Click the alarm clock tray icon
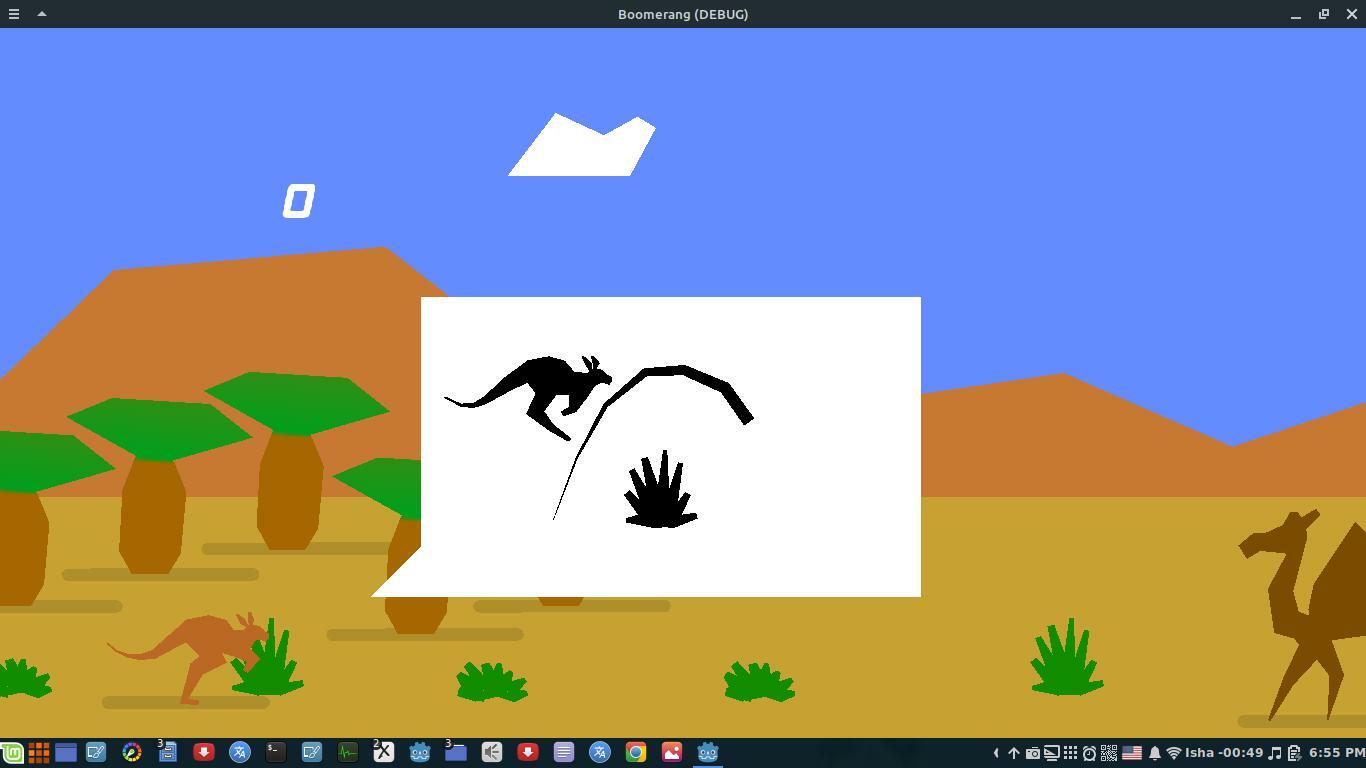The height and width of the screenshot is (768, 1366). tap(1089, 753)
